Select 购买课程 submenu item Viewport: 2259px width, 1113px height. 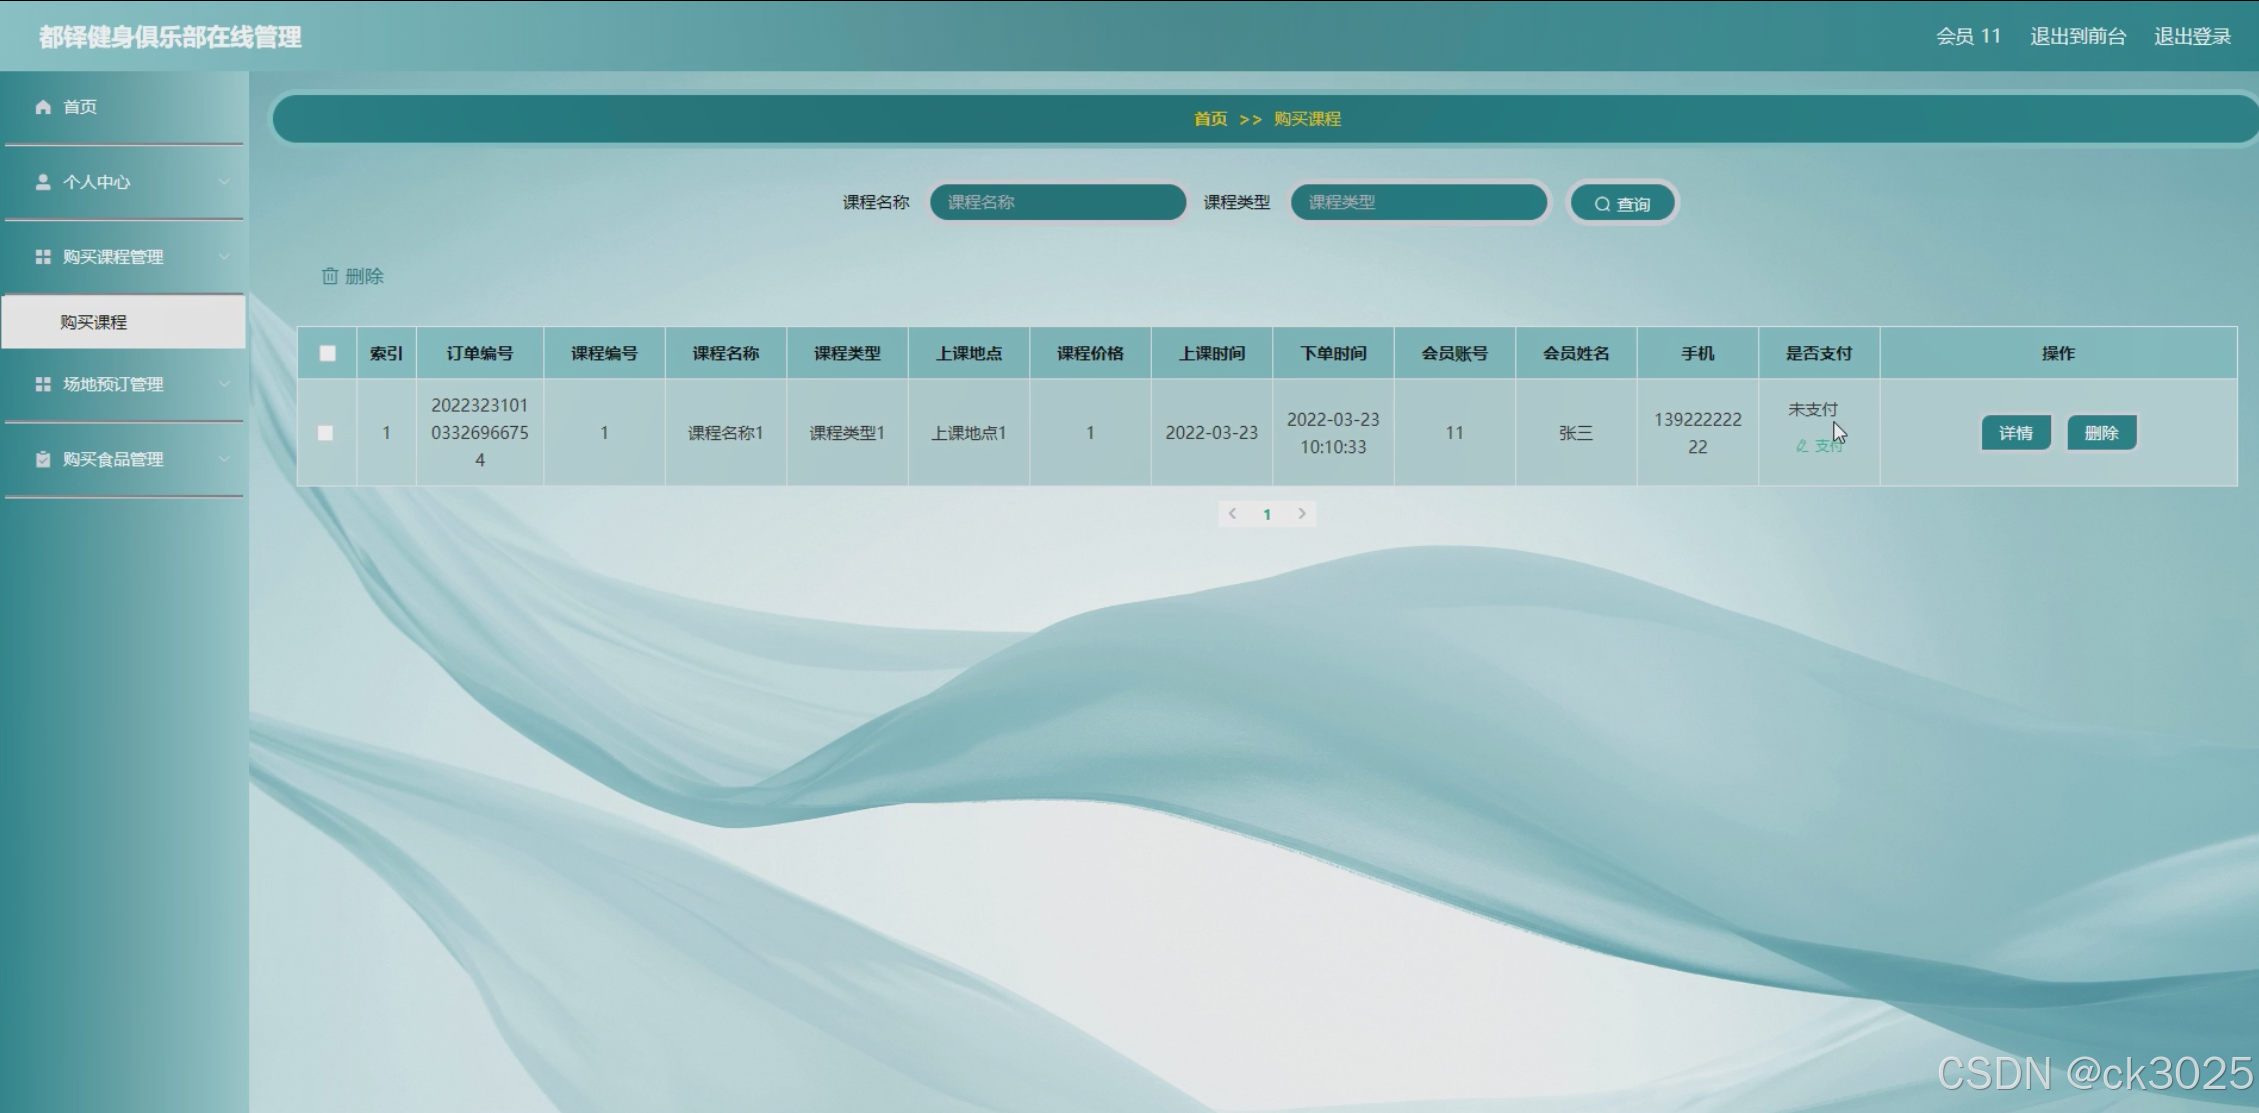(94, 322)
